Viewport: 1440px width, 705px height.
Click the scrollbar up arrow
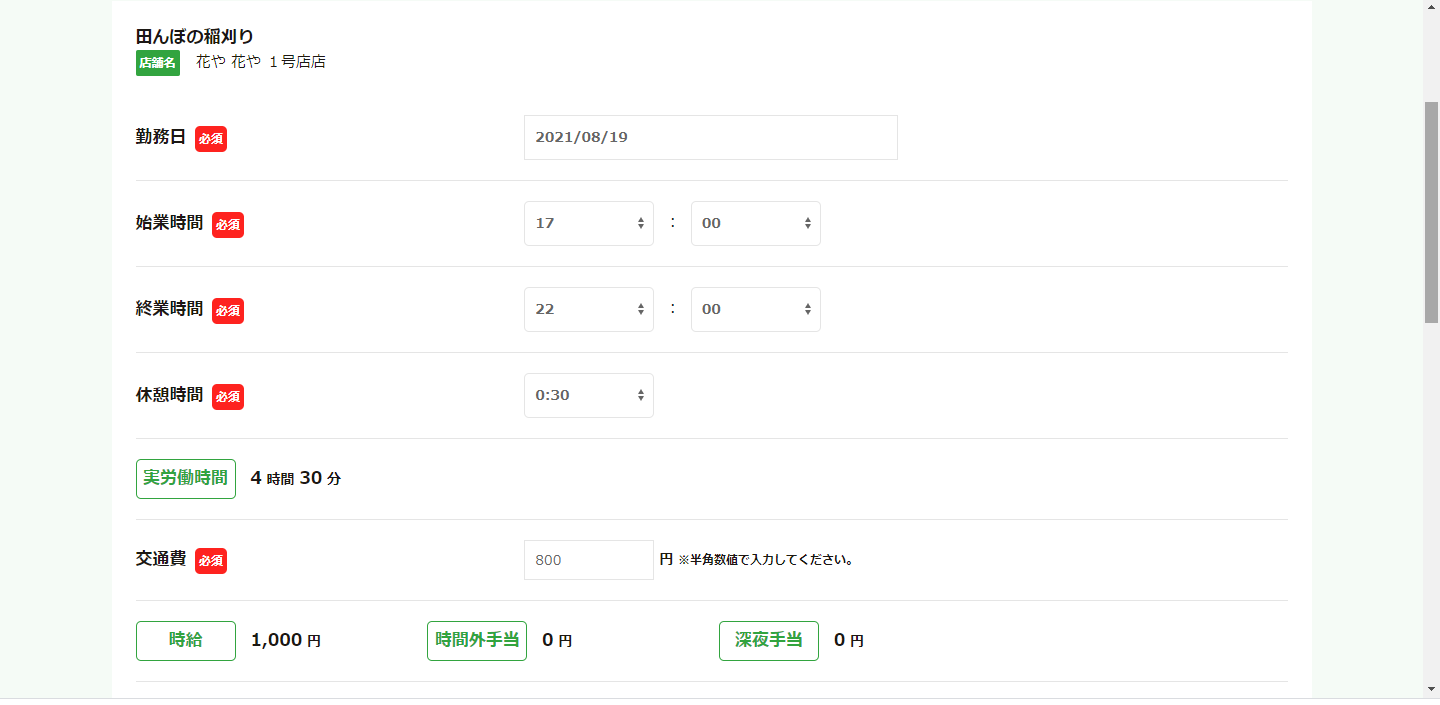(x=1431, y=8)
